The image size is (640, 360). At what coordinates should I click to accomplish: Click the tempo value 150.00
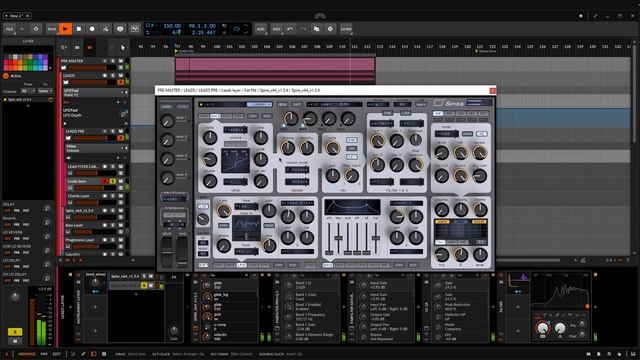[172, 26]
